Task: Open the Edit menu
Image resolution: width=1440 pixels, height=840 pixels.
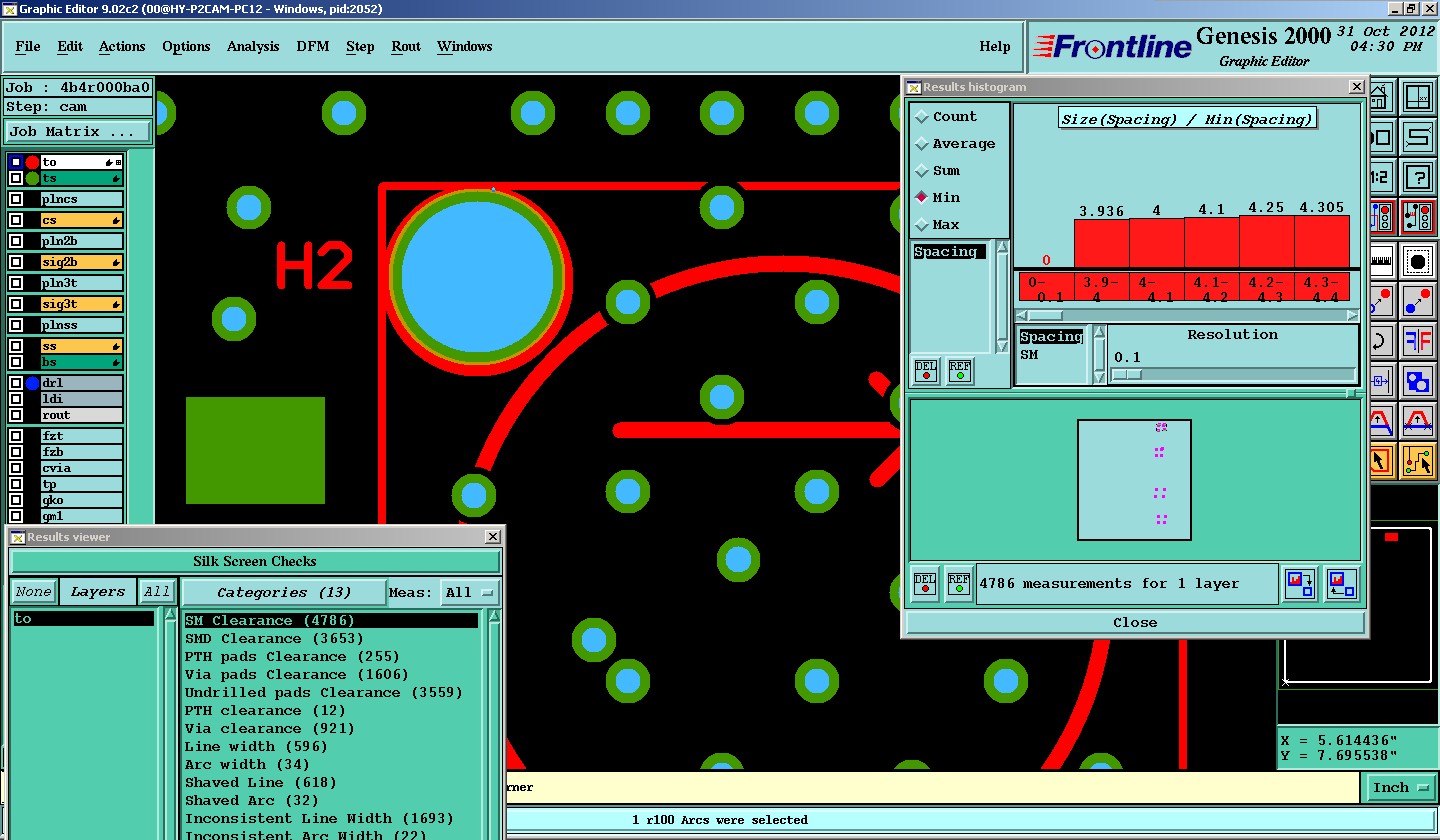Action: [70, 46]
